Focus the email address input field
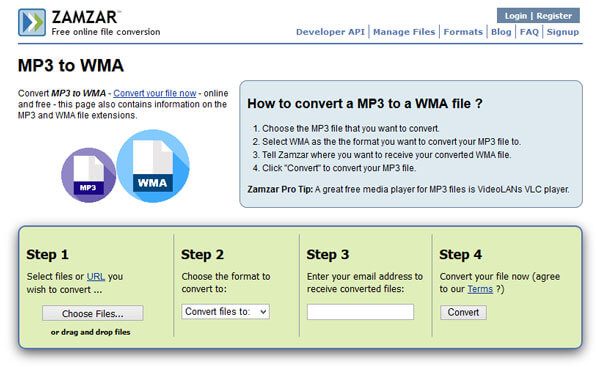Viewport: 600px width, 368px height. pyautogui.click(x=360, y=312)
